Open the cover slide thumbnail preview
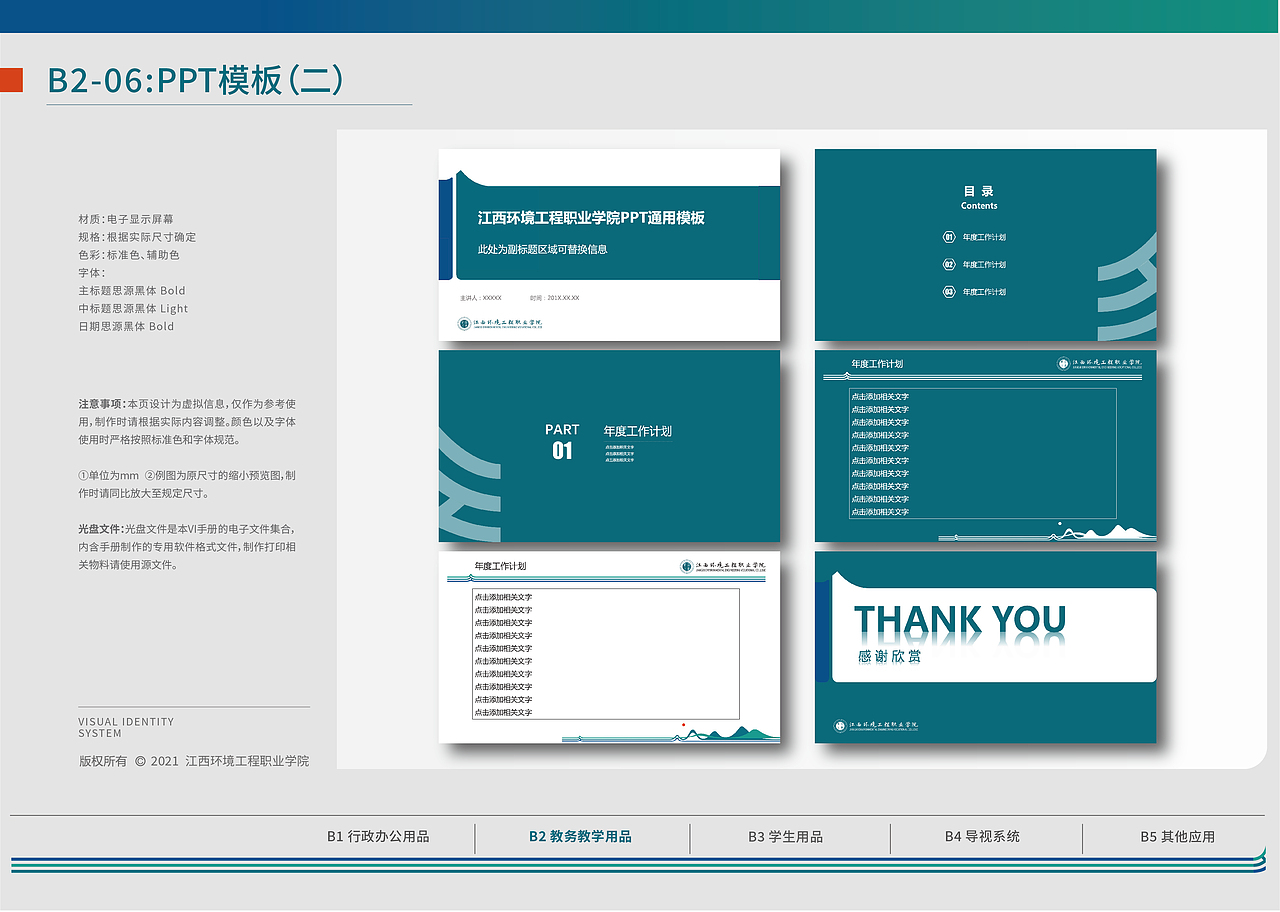This screenshot has width=1280, height=912. pyautogui.click(x=608, y=244)
